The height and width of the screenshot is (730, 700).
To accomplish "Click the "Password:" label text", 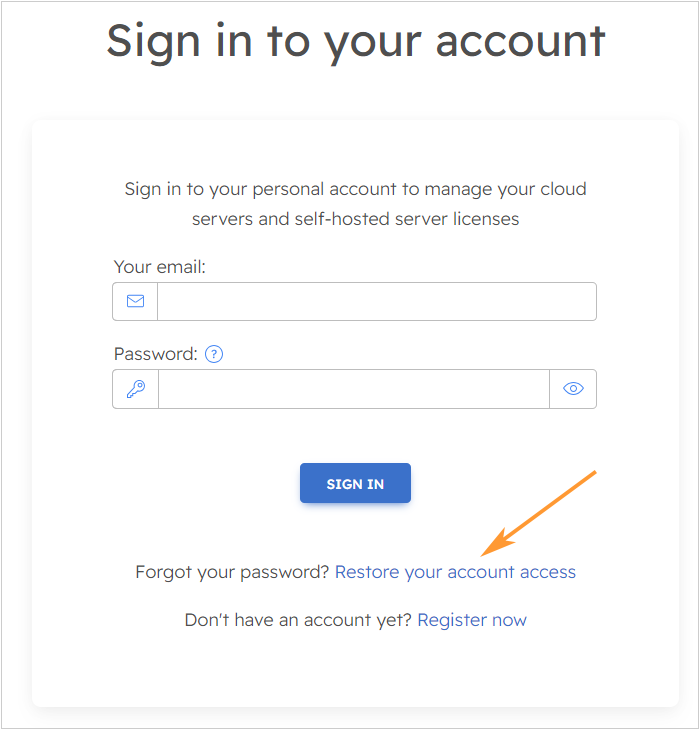I will (156, 354).
